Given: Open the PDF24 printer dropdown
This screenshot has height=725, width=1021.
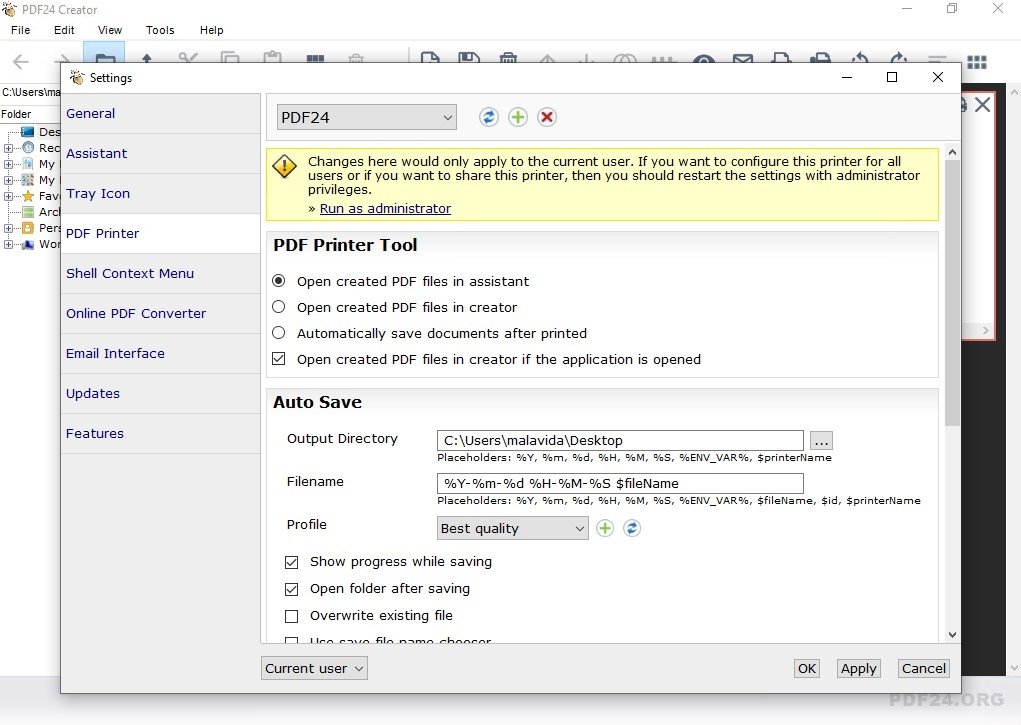Looking at the screenshot, I should pos(367,117).
